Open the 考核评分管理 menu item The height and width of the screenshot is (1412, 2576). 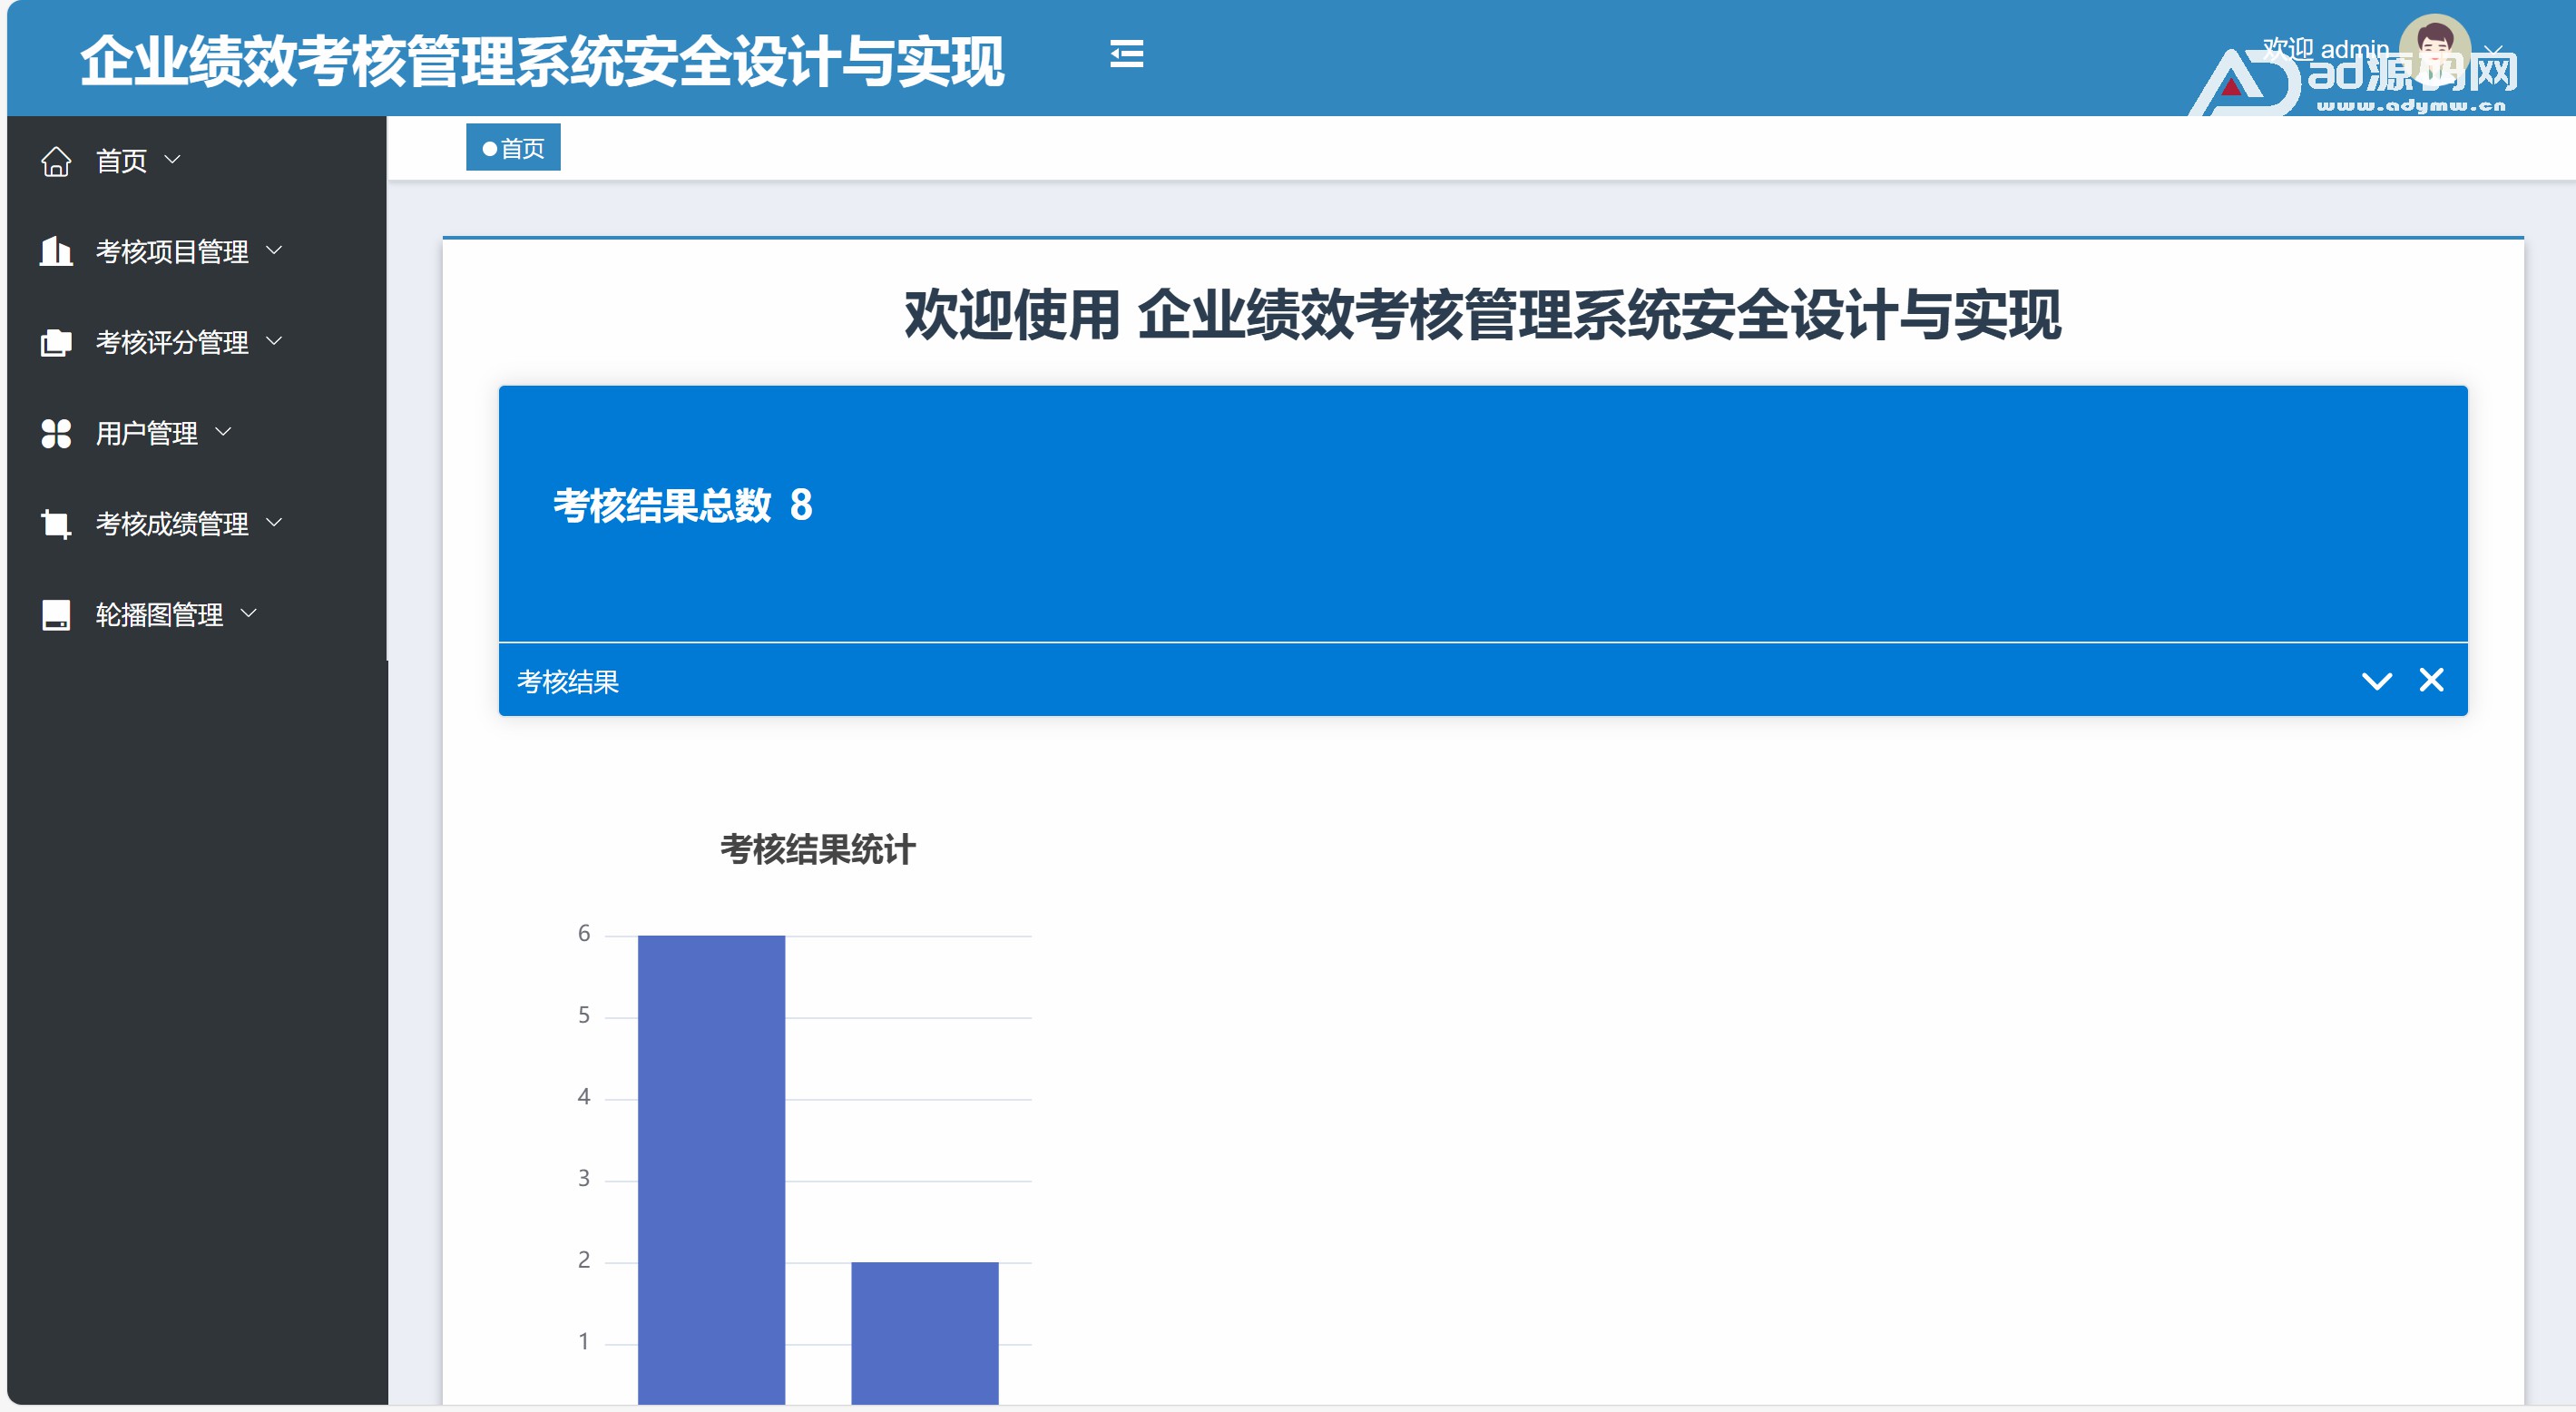(x=171, y=342)
